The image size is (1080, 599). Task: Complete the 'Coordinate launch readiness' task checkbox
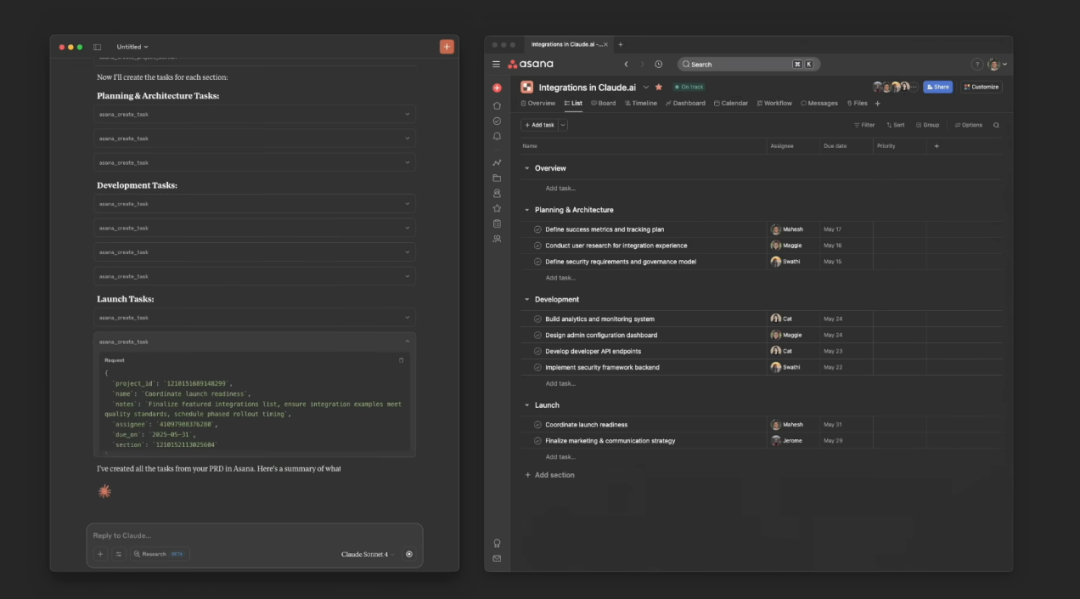537,425
